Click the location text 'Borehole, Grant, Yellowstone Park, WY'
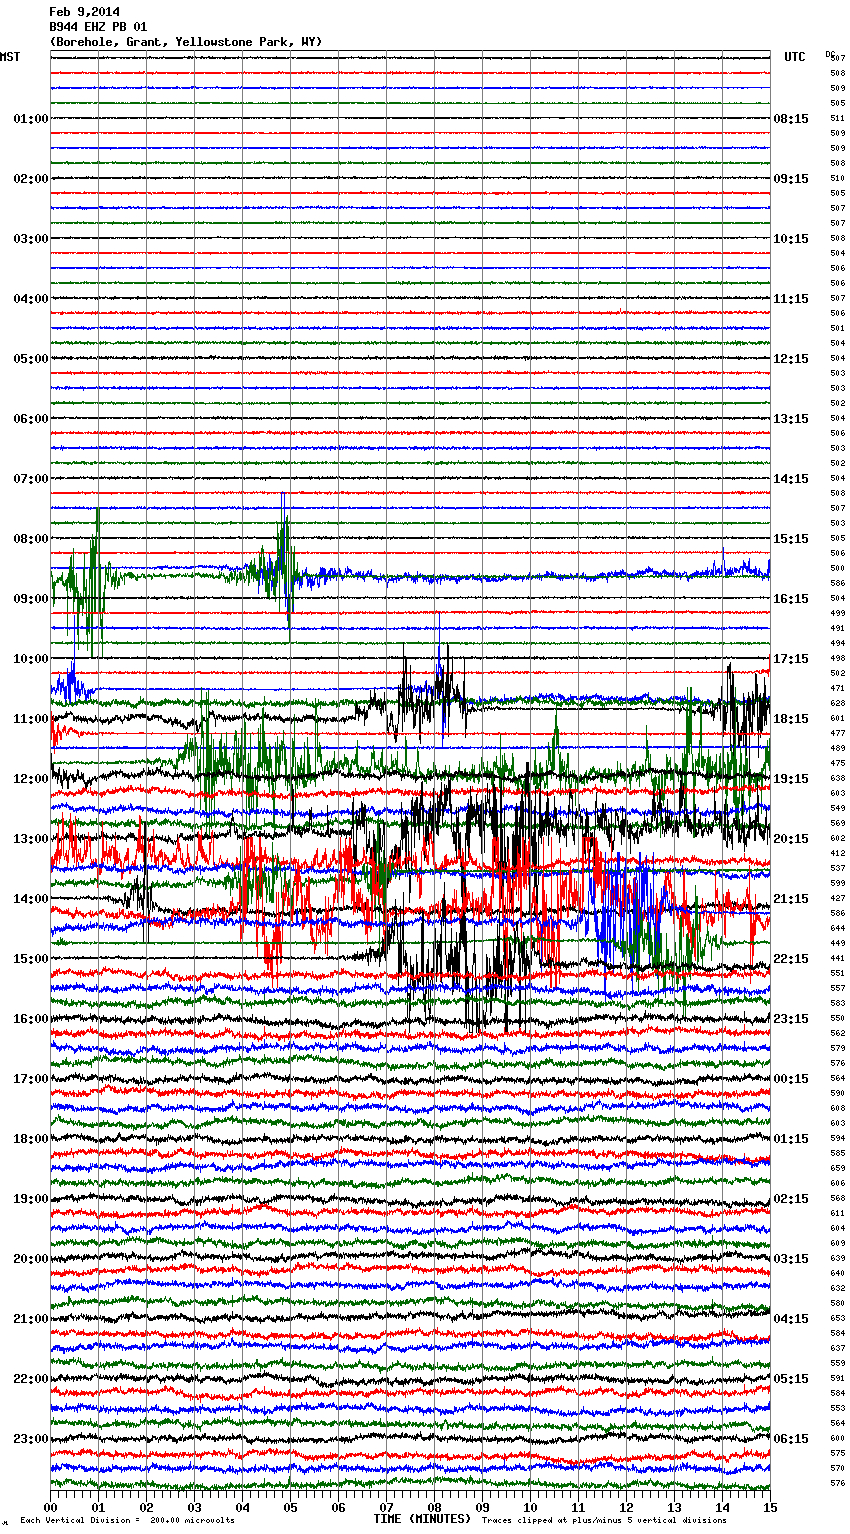 click(186, 42)
